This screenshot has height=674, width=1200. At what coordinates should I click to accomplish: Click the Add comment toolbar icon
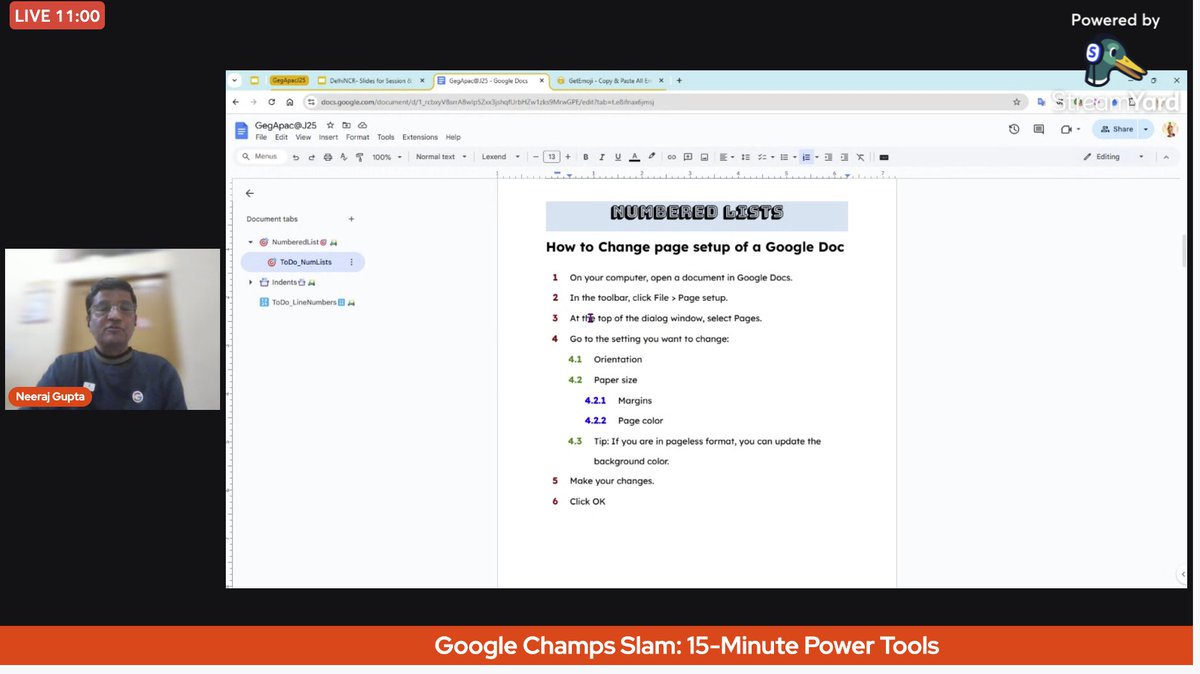tap(688, 157)
